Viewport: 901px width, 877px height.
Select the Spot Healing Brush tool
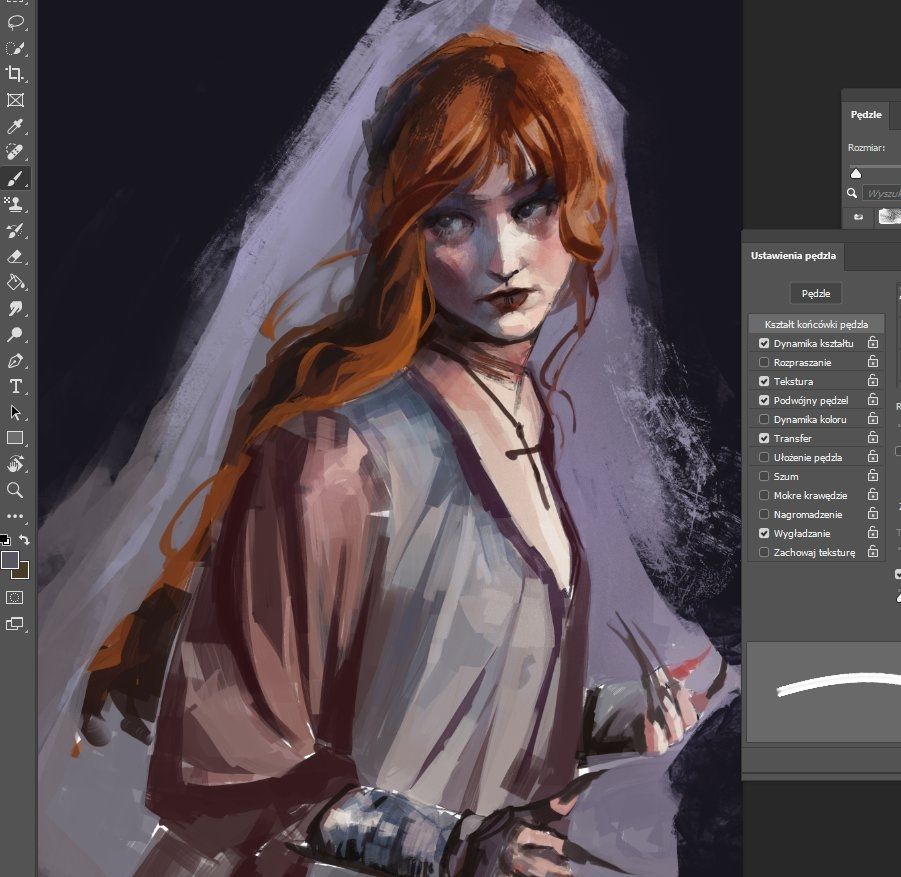click(15, 152)
